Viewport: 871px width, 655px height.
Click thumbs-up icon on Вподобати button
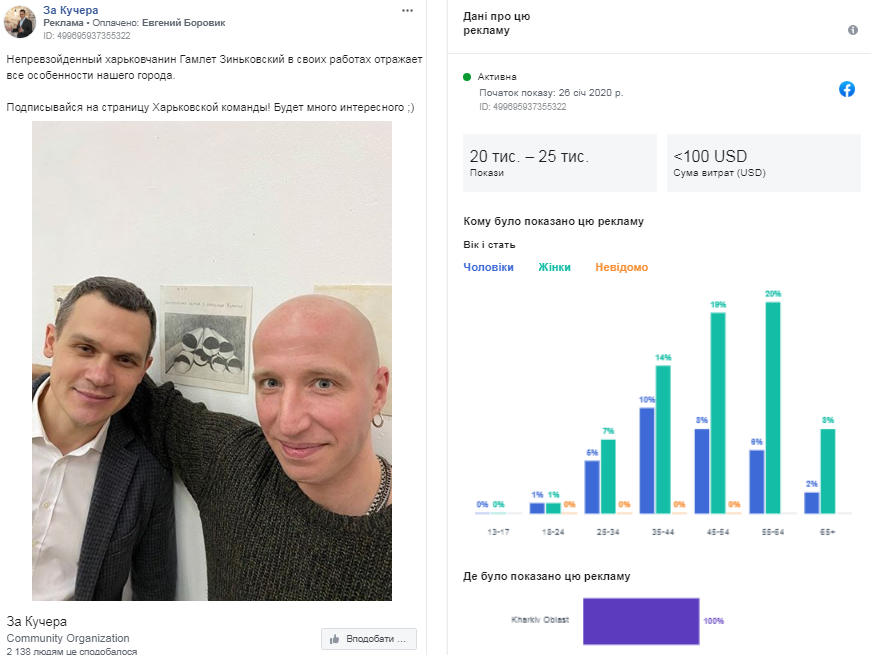334,639
